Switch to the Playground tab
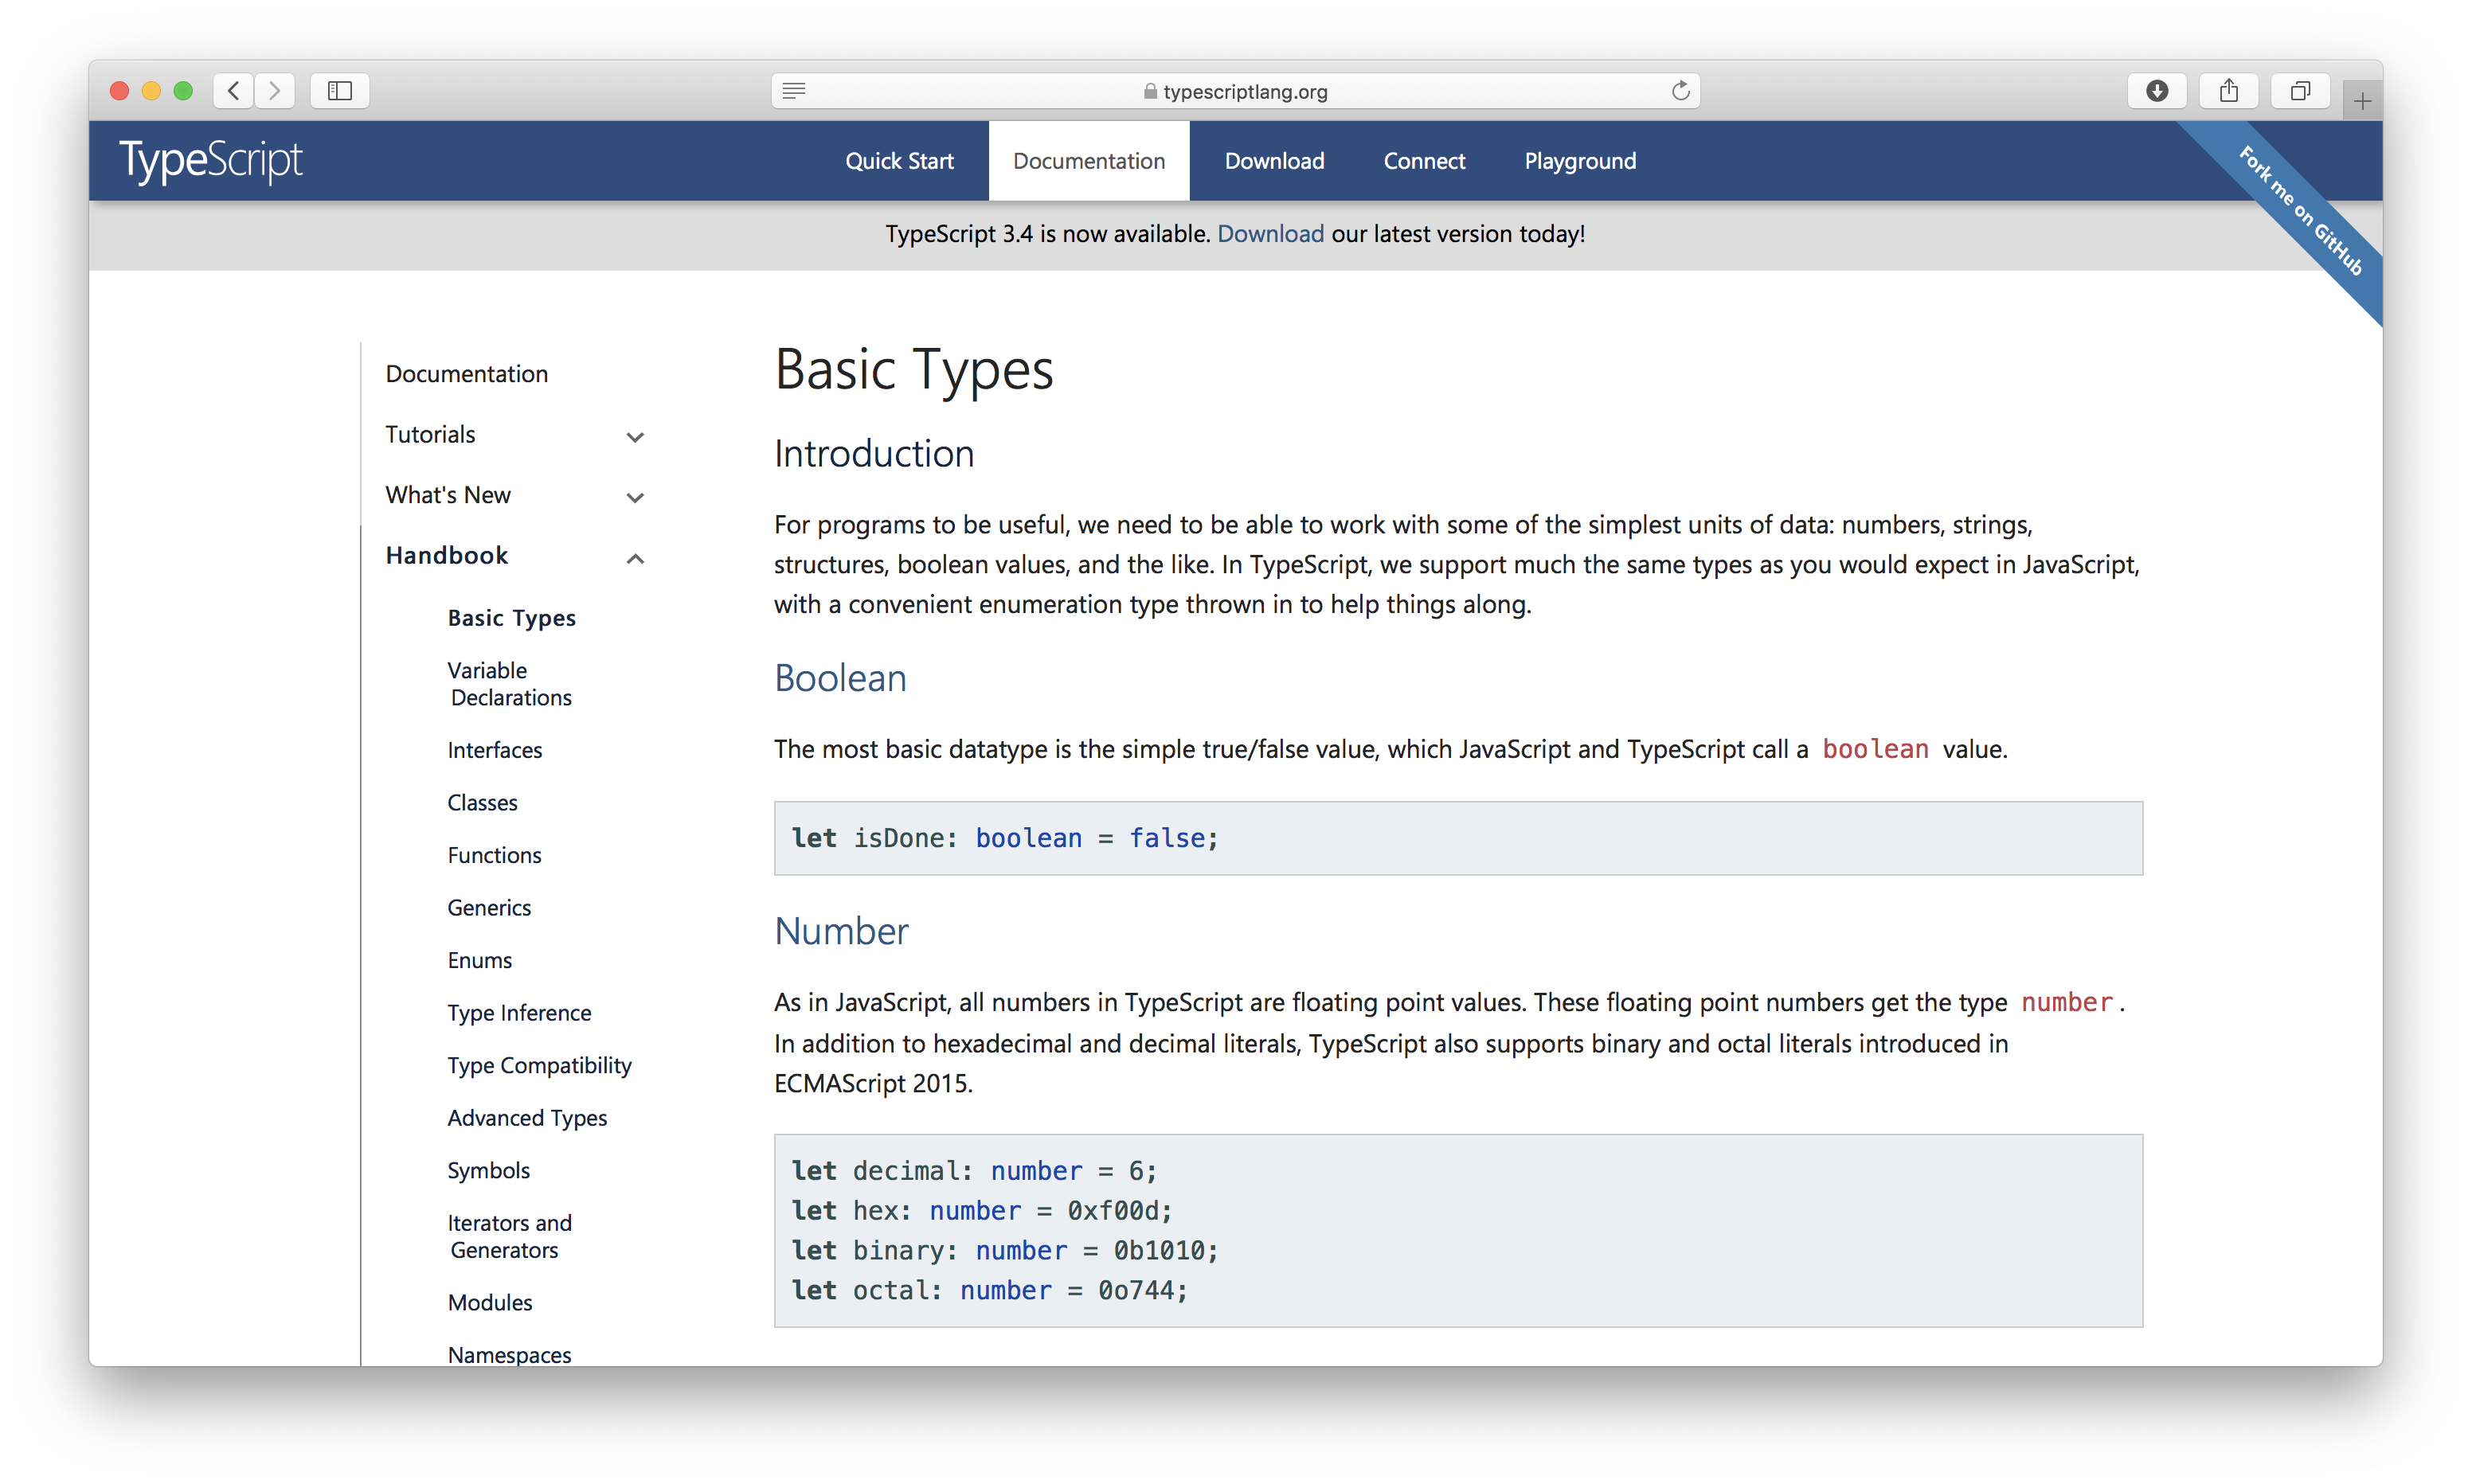Viewport: 2472px width, 1484px height. [x=1580, y=160]
